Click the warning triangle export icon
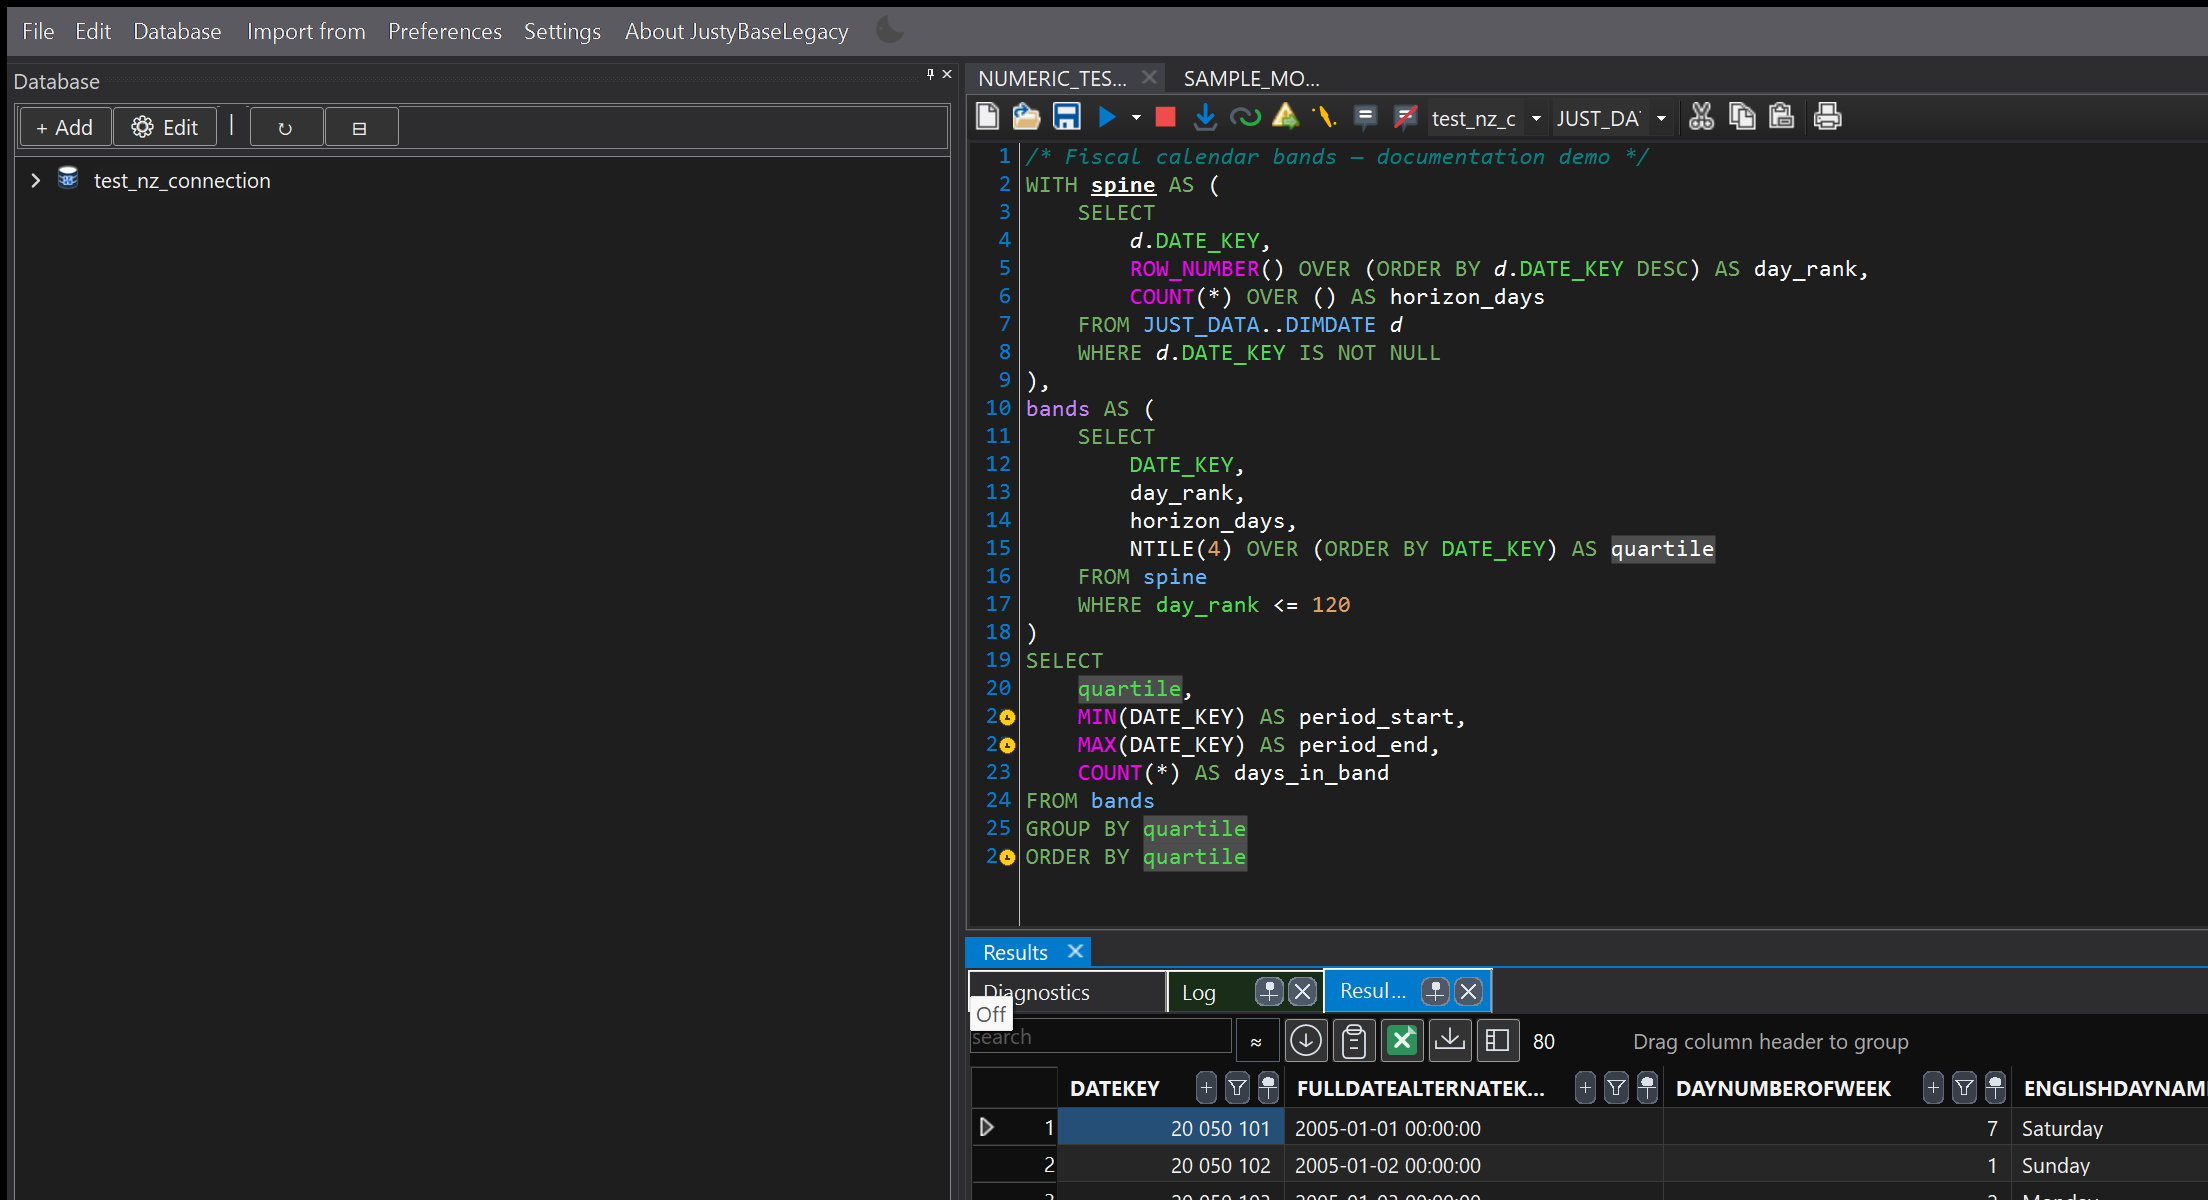The image size is (2208, 1200). (1286, 117)
